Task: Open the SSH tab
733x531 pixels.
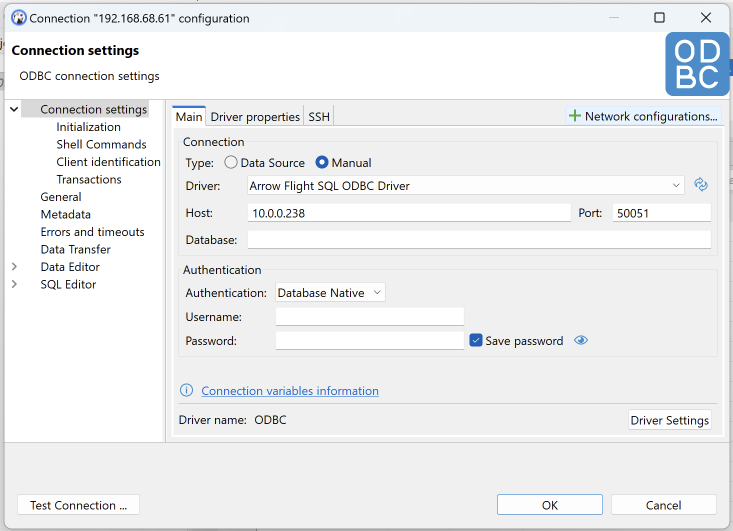Action: click(x=319, y=117)
